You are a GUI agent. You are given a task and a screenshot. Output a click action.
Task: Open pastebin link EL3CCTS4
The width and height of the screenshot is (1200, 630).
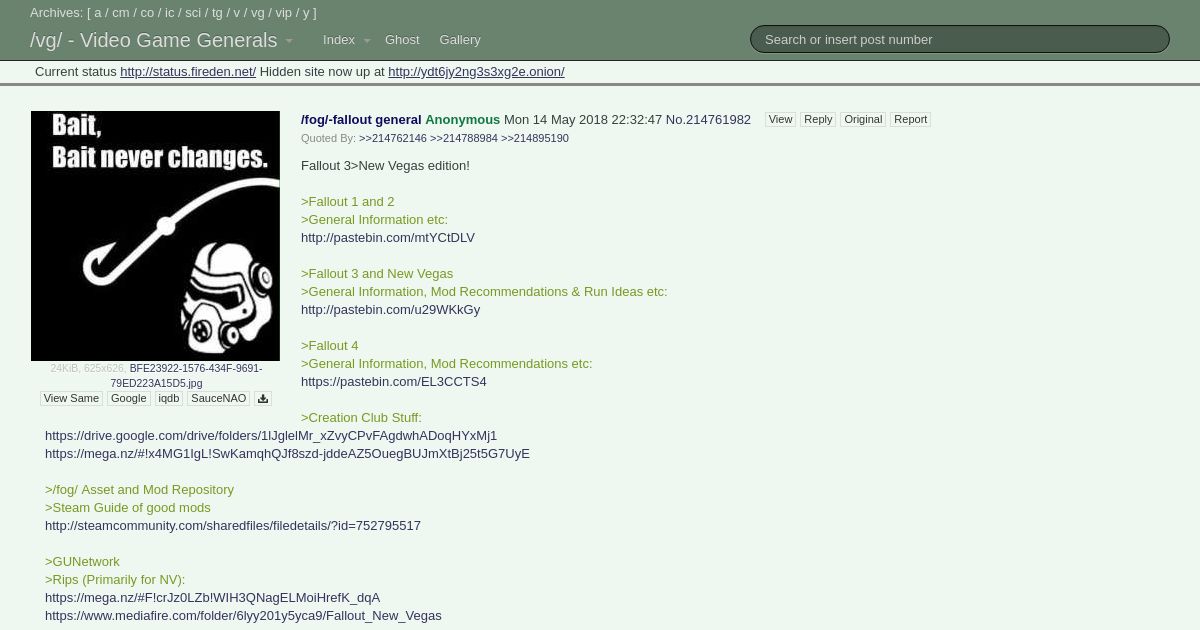pyautogui.click(x=394, y=381)
